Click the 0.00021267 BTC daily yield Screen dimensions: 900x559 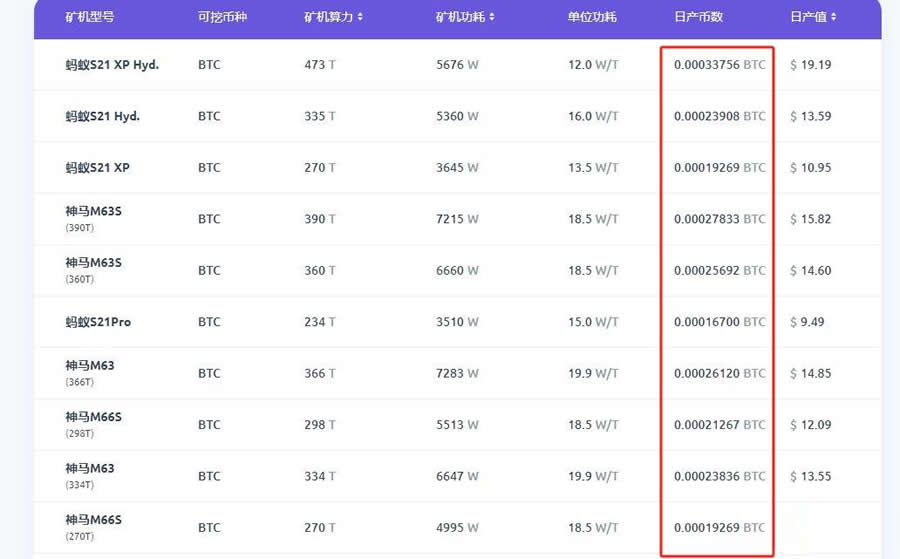720,425
